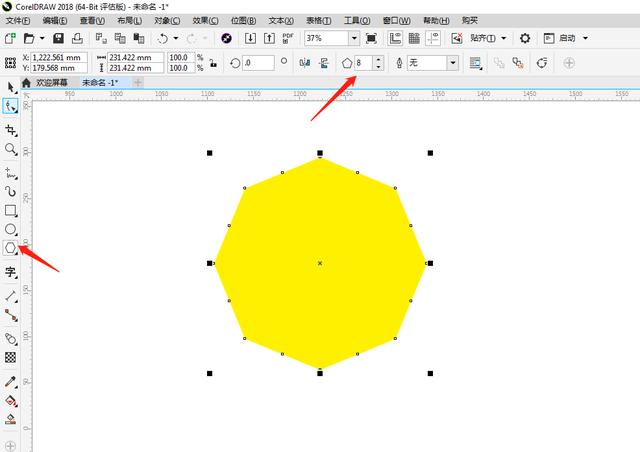640x452 pixels.
Task: Click the X position input field
Action: [x=59, y=58]
